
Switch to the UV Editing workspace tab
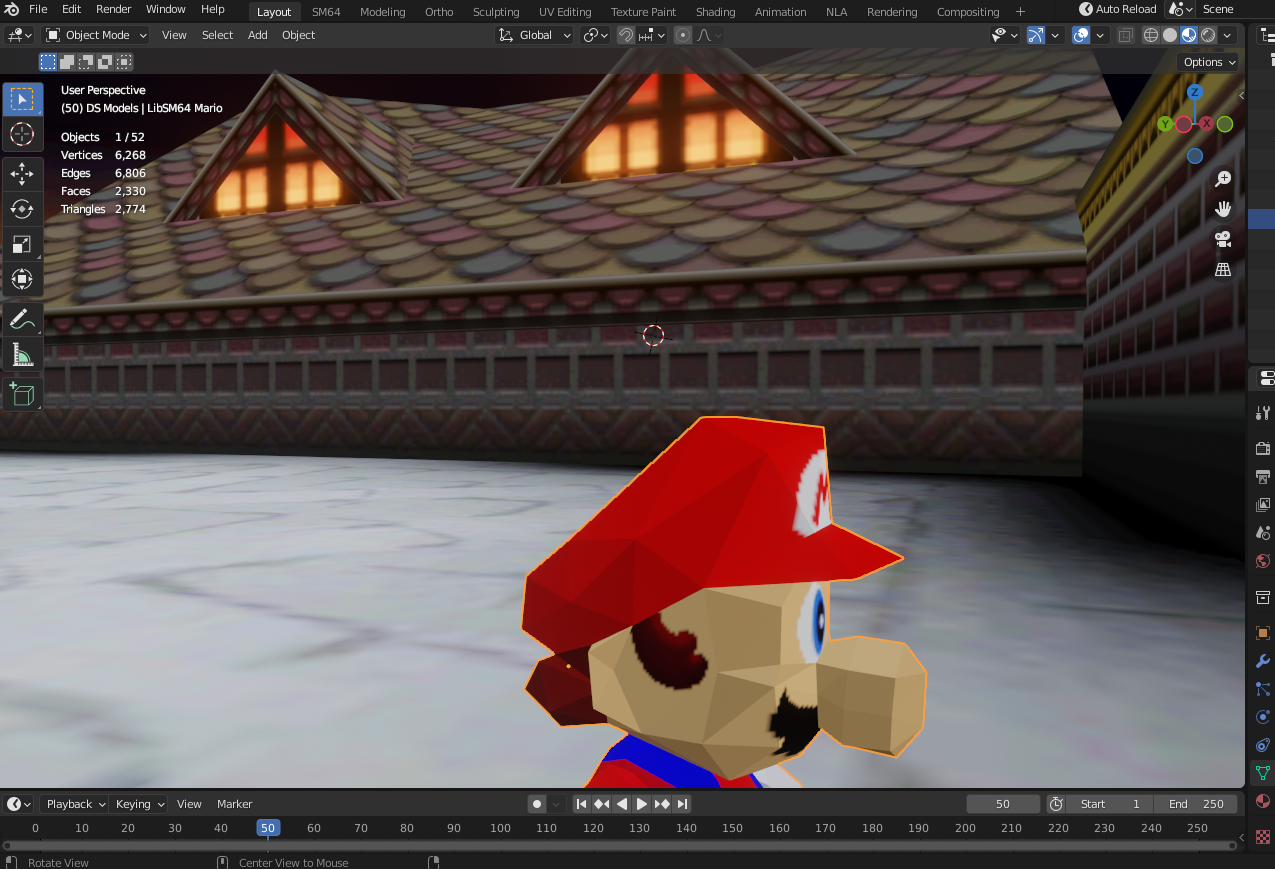564,11
